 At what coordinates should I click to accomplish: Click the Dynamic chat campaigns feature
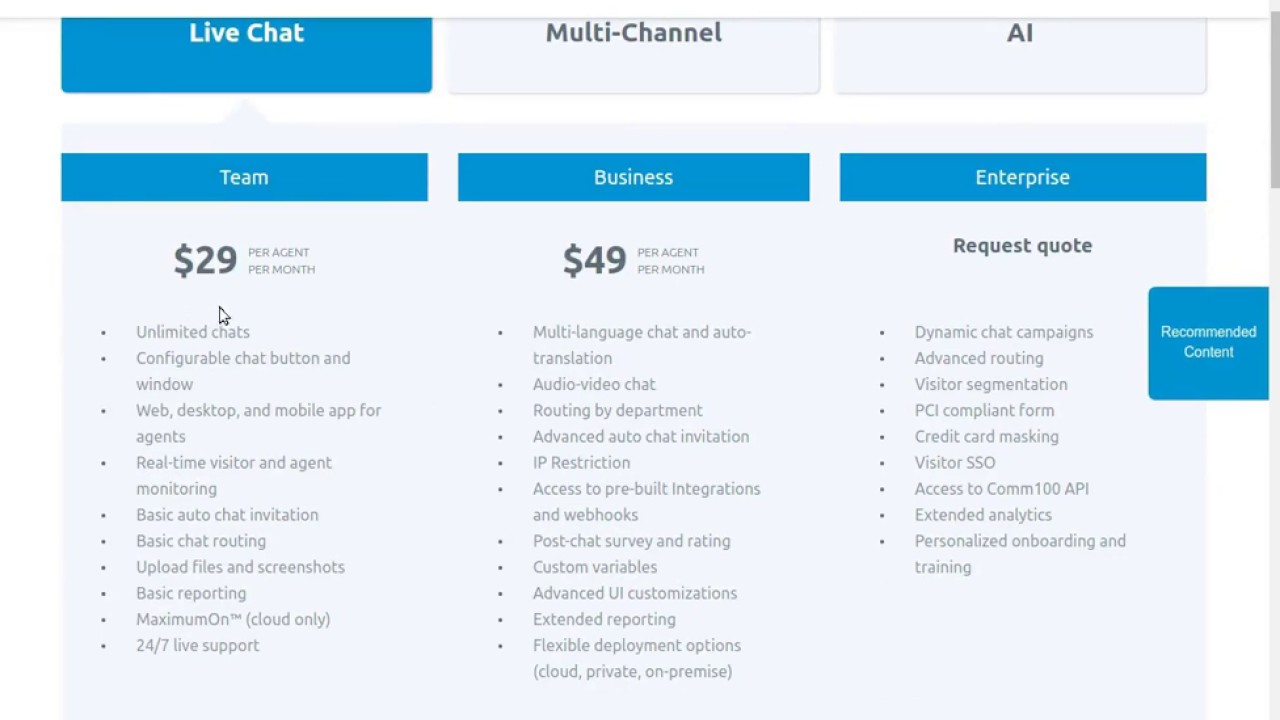(1003, 332)
